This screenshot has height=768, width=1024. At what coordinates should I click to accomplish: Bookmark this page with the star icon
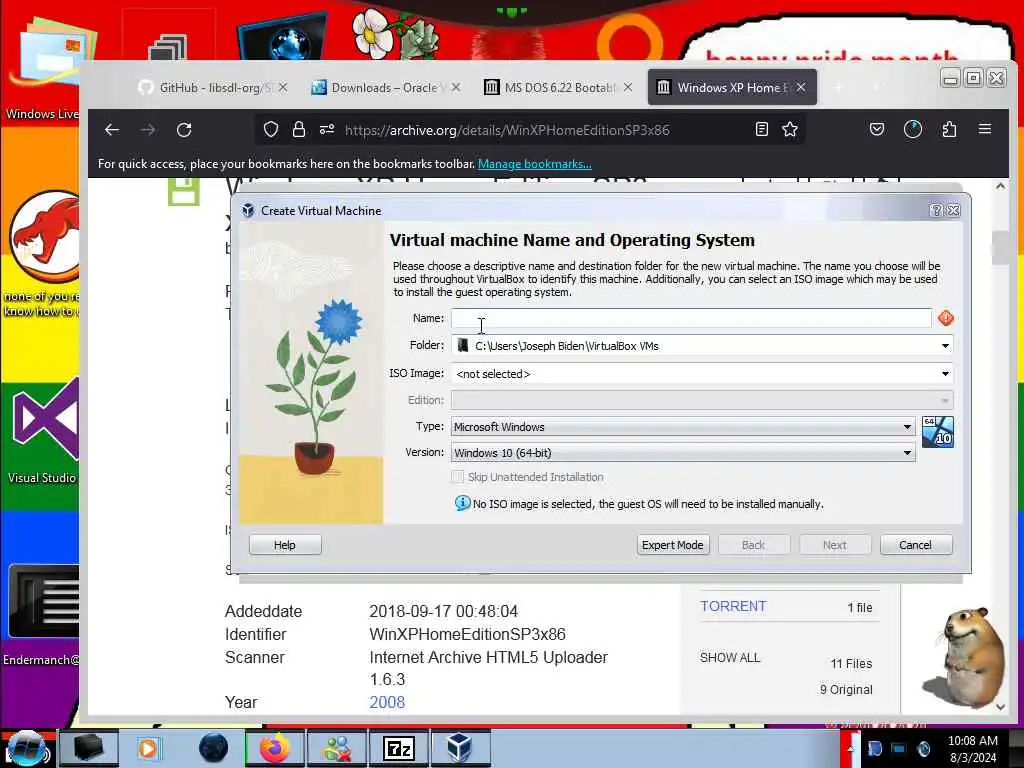(x=790, y=129)
